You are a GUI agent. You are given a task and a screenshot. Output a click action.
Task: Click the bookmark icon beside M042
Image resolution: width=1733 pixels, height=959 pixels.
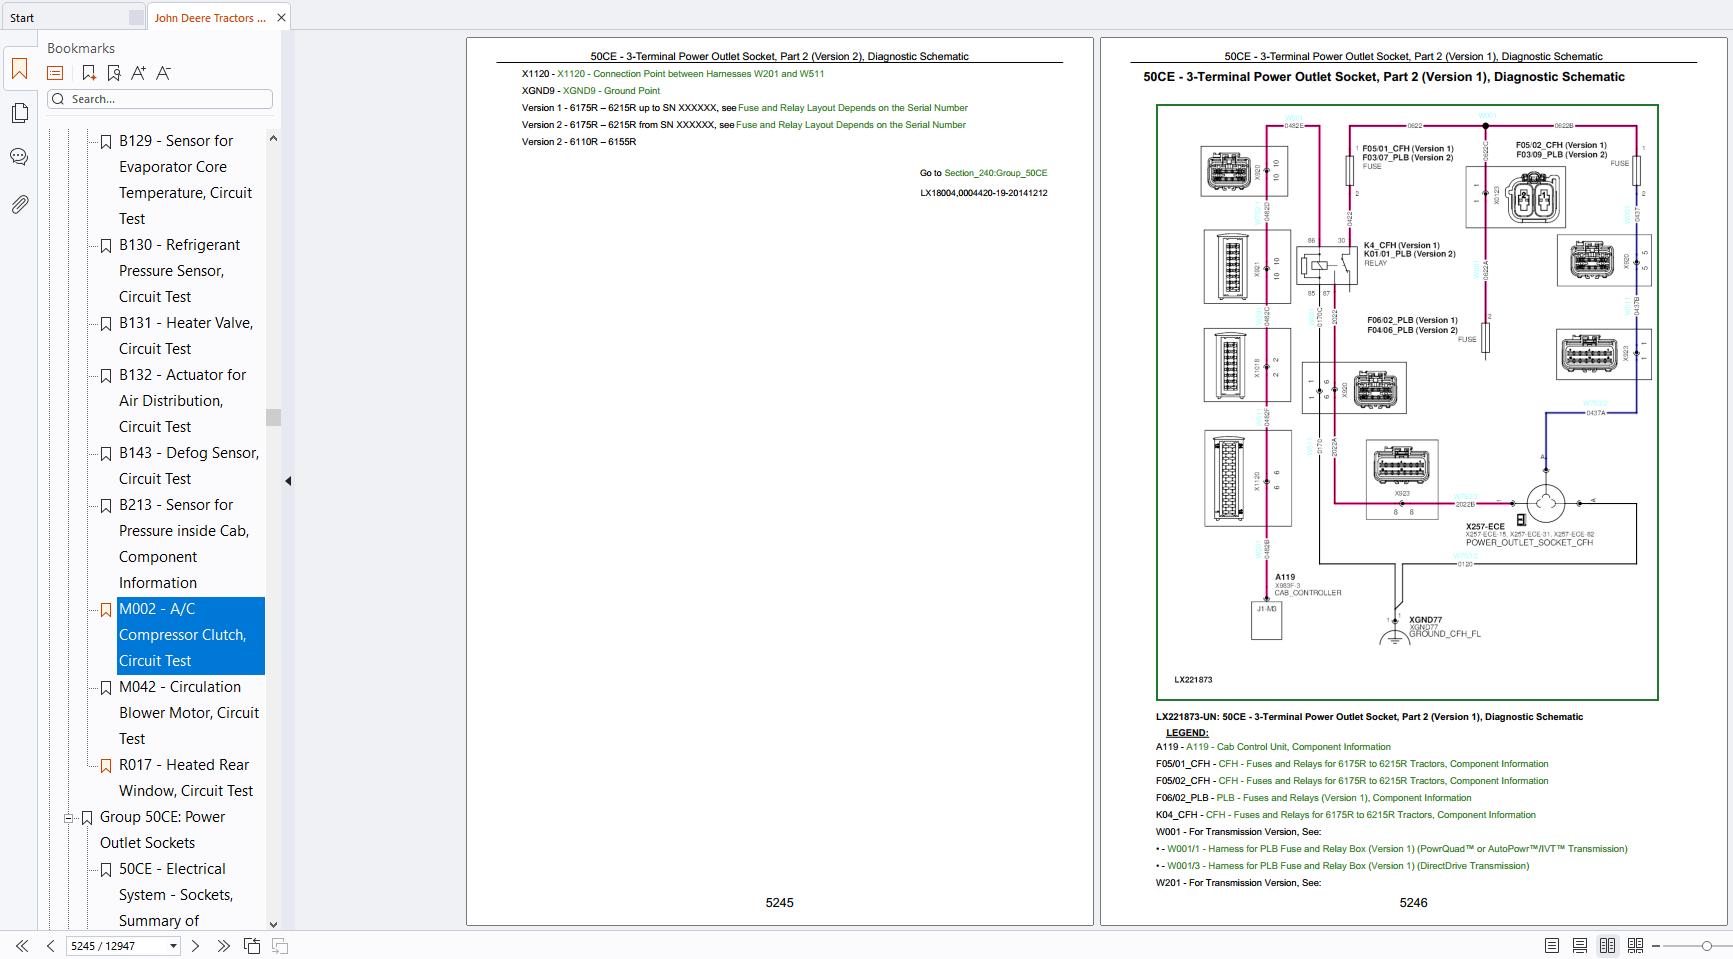[105, 688]
